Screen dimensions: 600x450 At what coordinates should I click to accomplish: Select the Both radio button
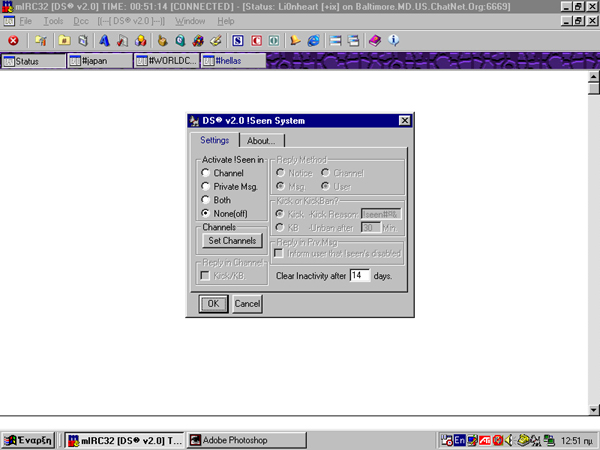[x=205, y=200]
